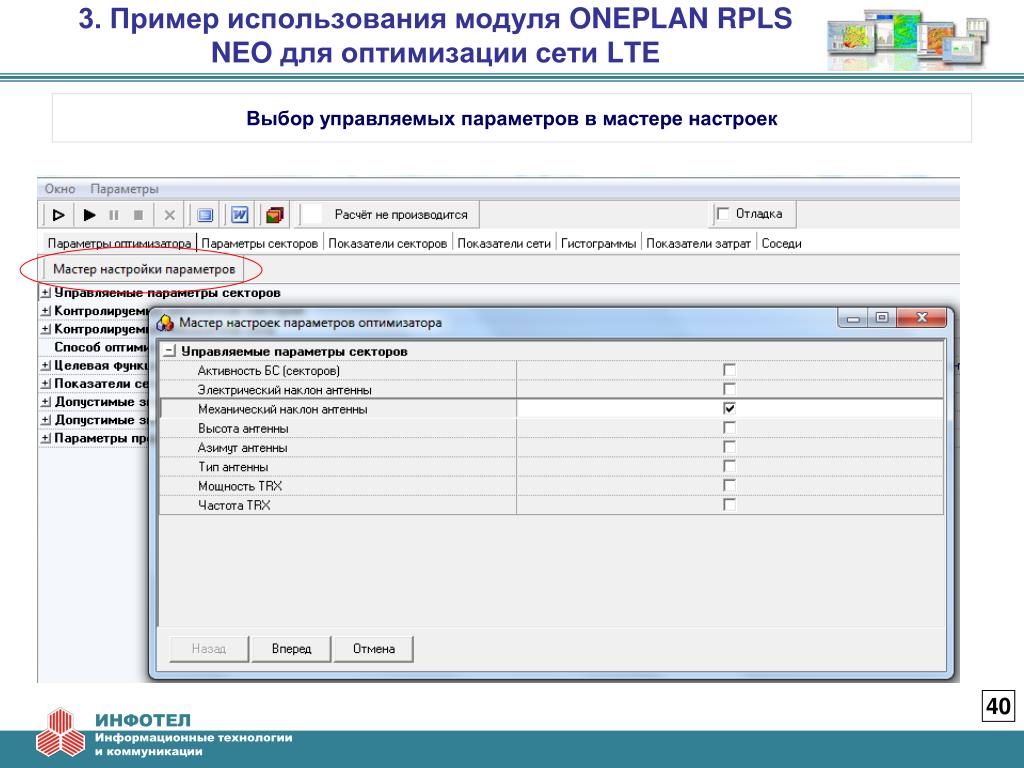Select the Азимут антенны row label

242,447
